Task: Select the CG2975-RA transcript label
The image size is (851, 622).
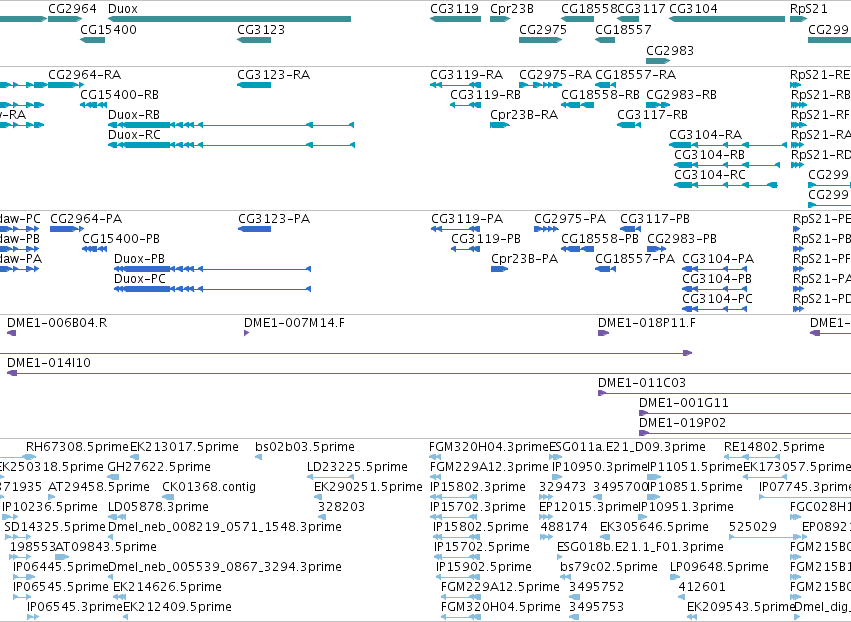Action: click(555, 74)
